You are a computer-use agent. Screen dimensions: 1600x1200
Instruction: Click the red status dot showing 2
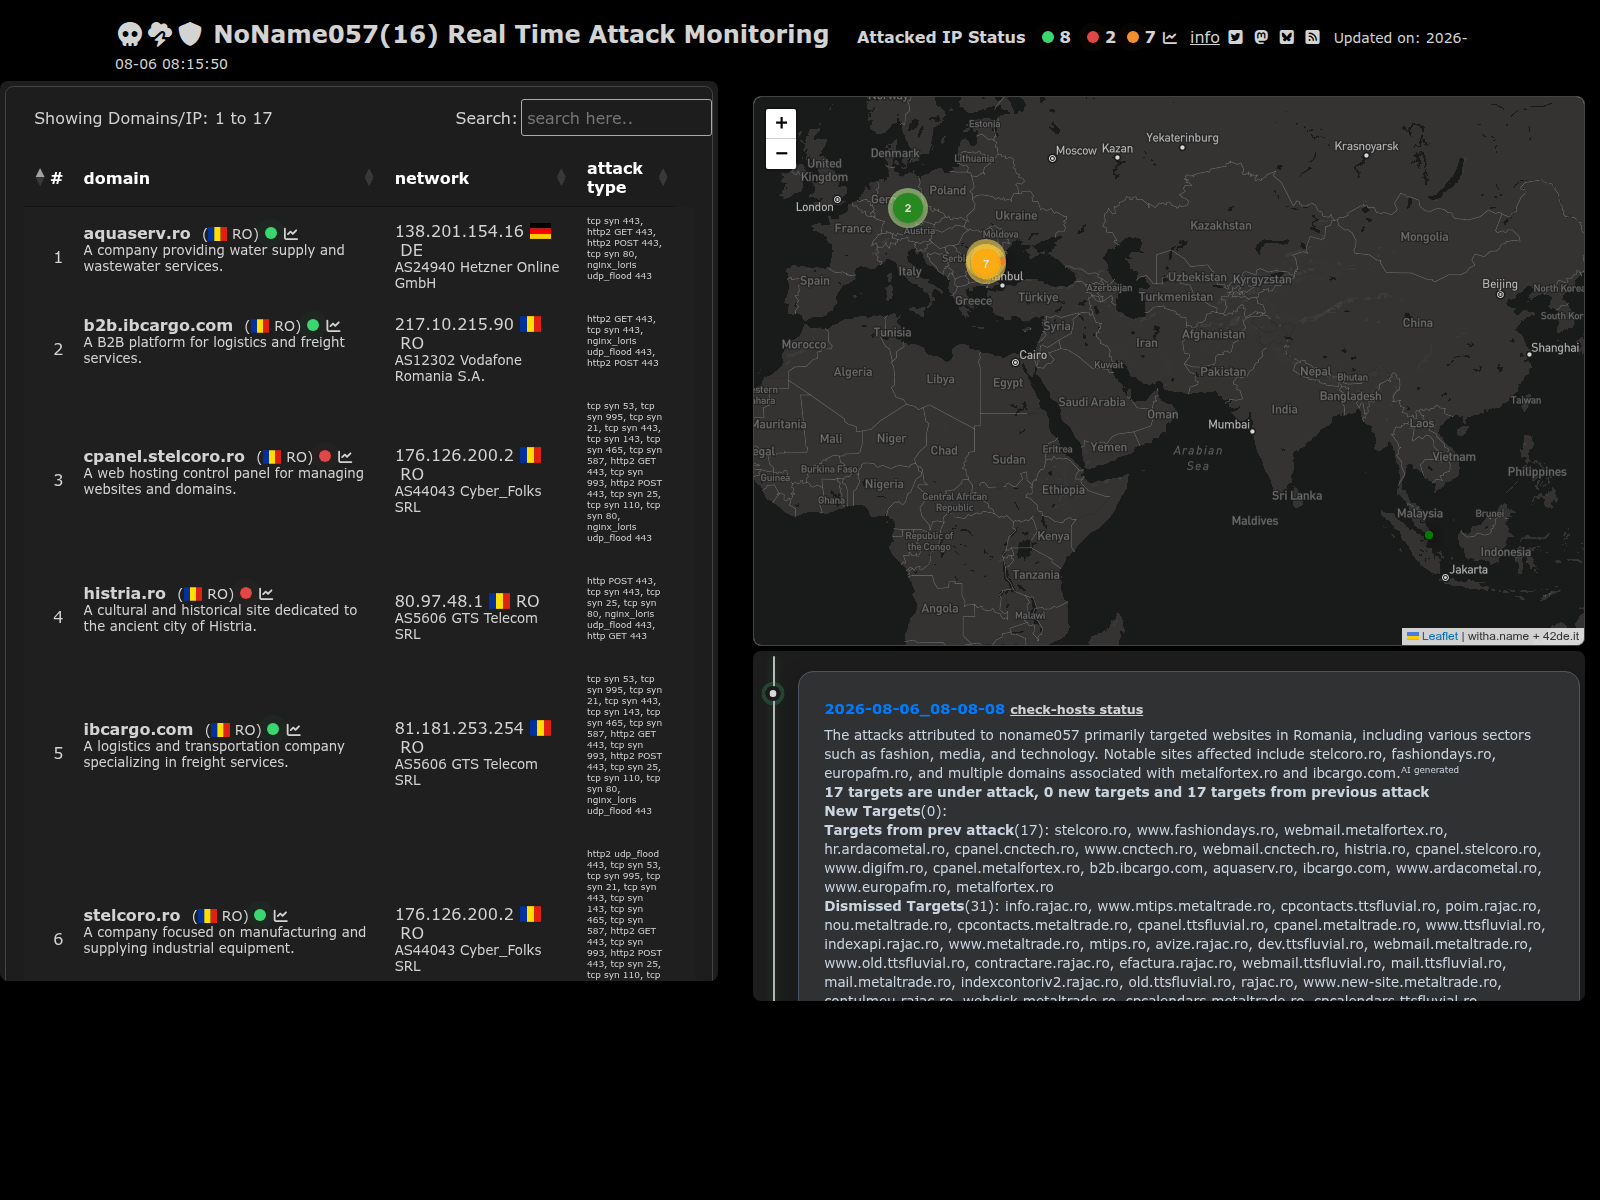coord(1093,37)
